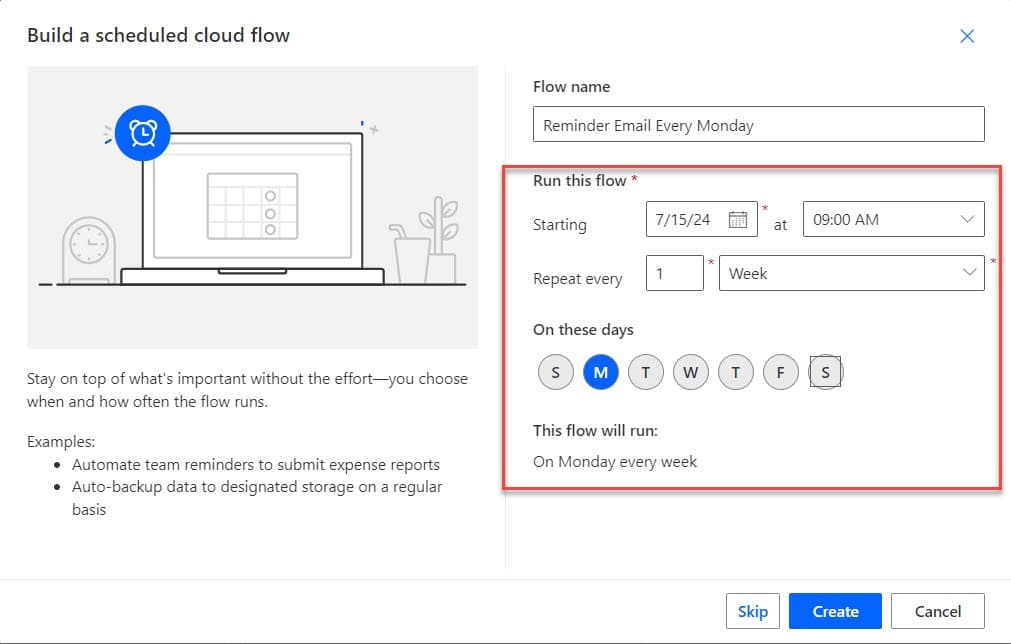Deselect Monday day button
Image resolution: width=1011 pixels, height=644 pixels.
(601, 373)
